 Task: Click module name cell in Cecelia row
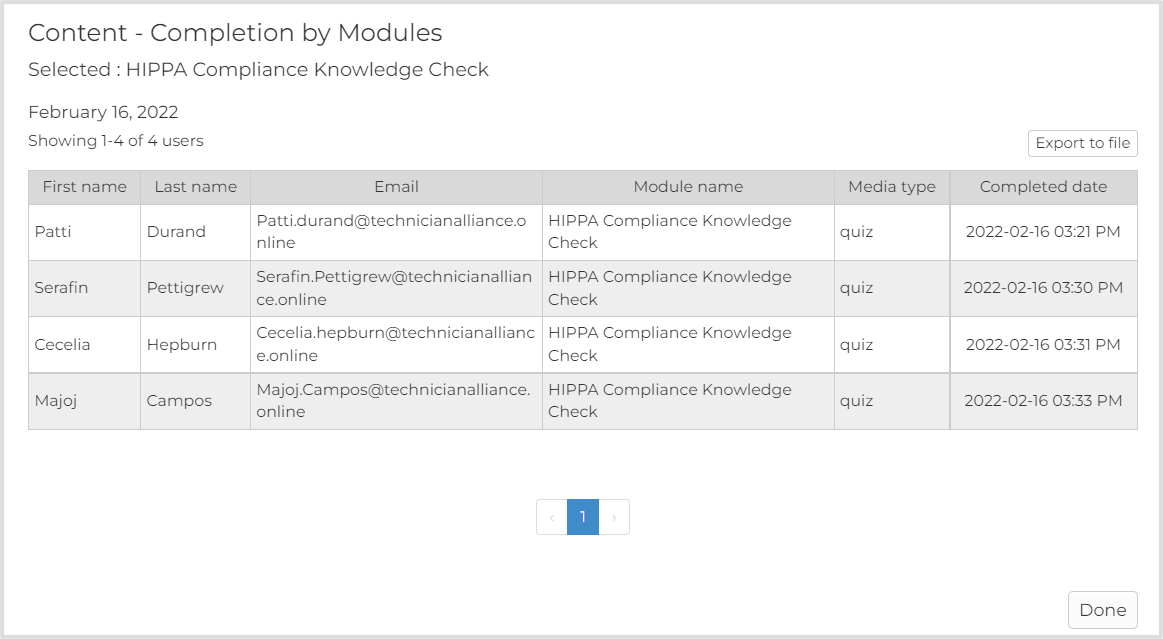(x=688, y=345)
